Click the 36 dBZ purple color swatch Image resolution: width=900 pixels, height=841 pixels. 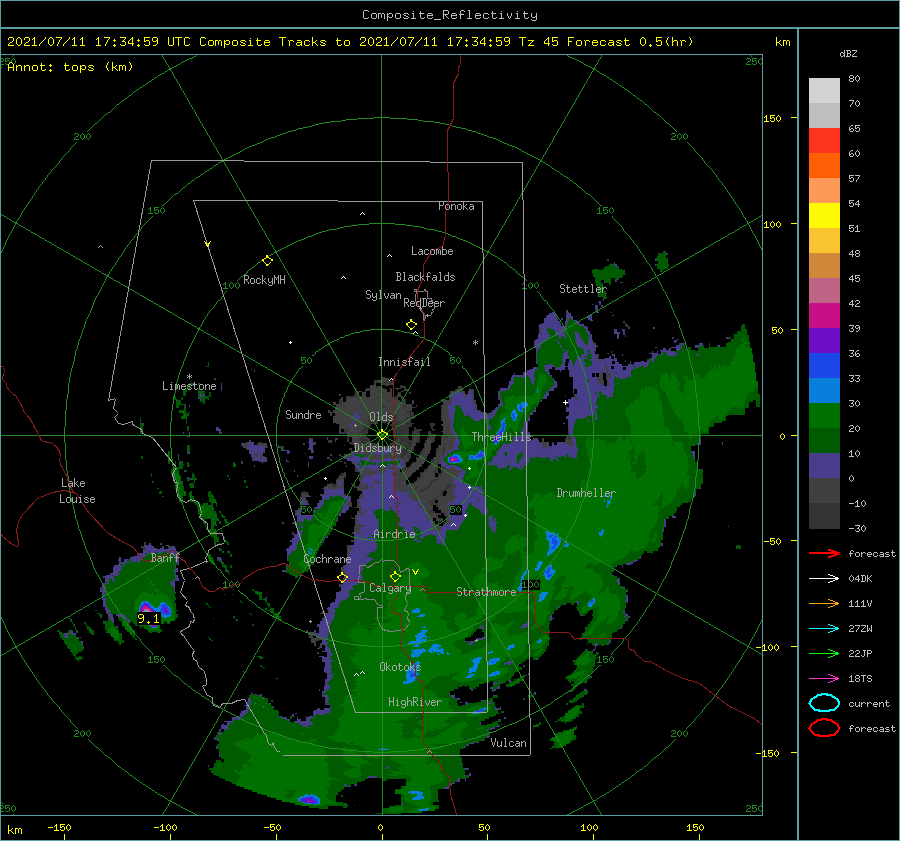824,340
